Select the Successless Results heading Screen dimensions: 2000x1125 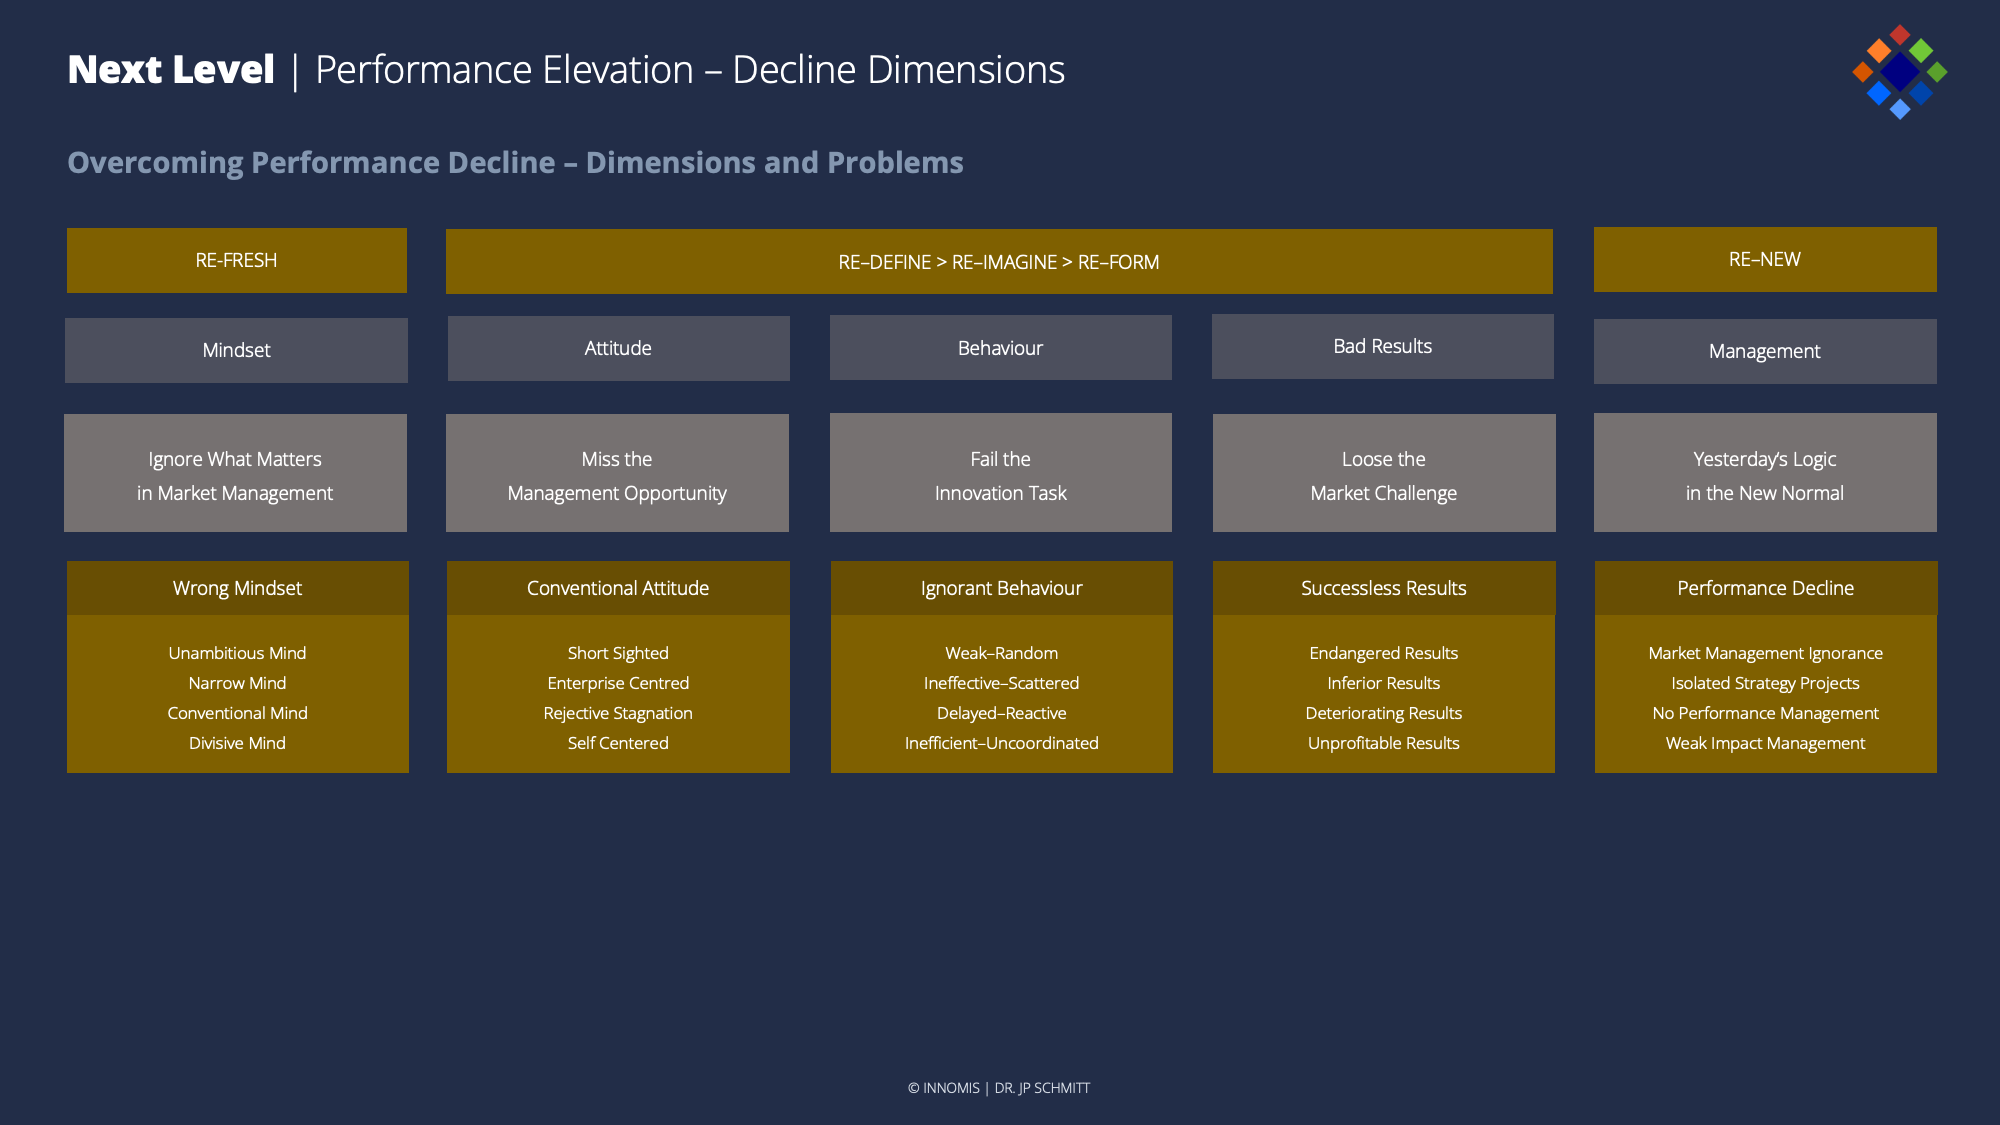coord(1383,588)
